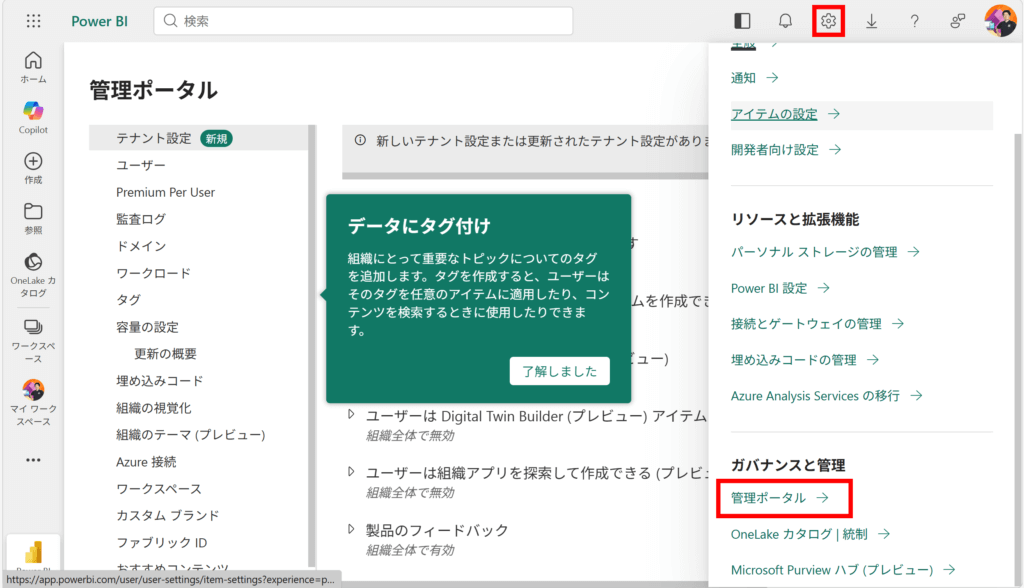This screenshot has width=1024, height=588.
Task: Expand the product feedback setting
Action: point(351,529)
